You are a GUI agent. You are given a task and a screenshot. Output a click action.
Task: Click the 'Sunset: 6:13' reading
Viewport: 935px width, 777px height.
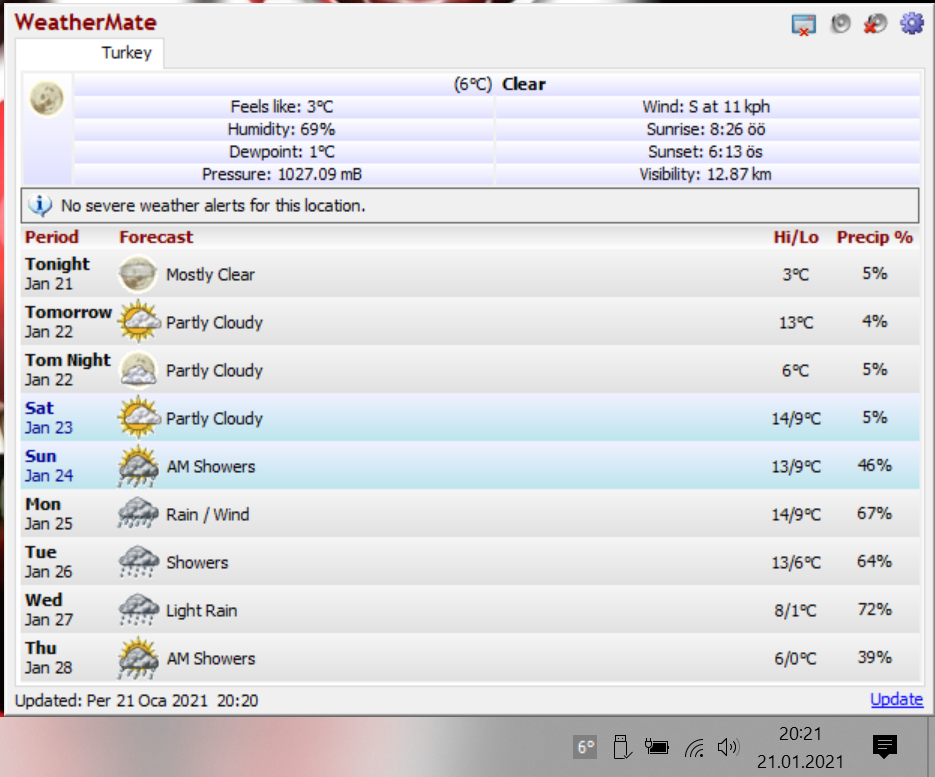coord(705,152)
